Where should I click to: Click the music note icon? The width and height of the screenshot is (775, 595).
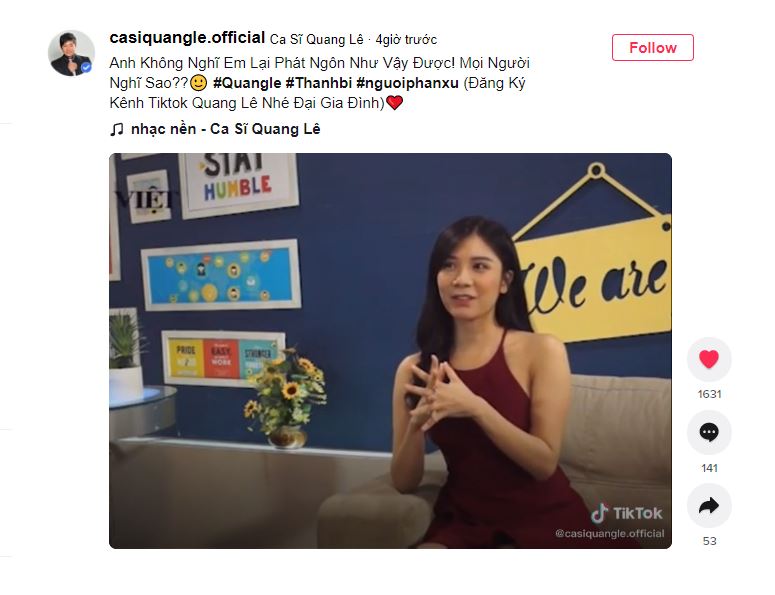pos(117,129)
